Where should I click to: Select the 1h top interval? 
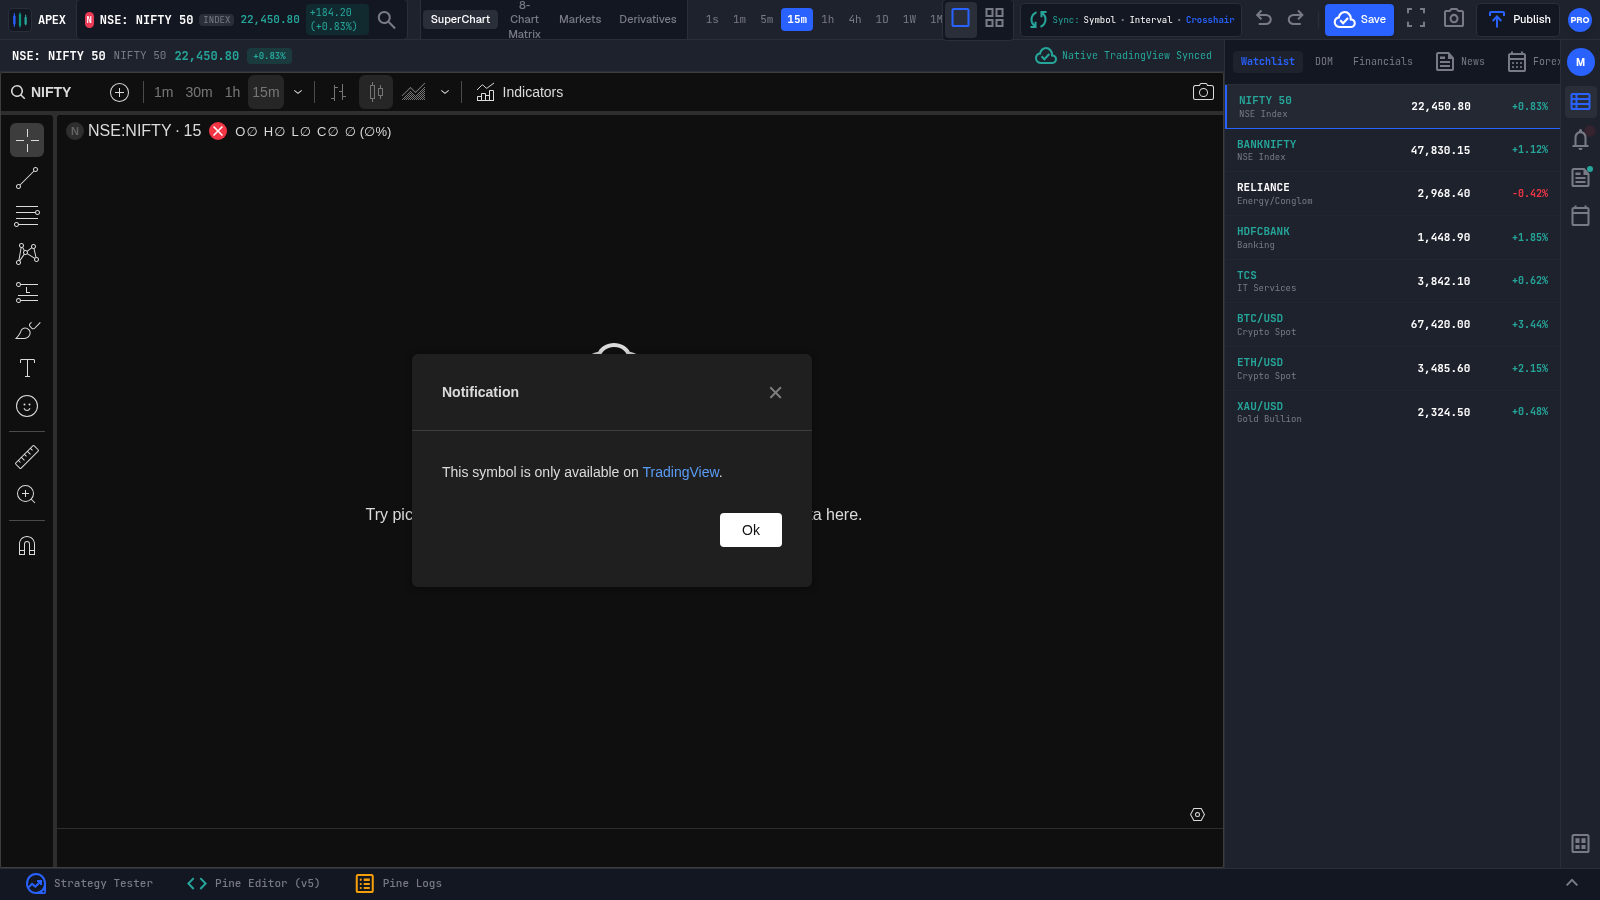coord(828,19)
